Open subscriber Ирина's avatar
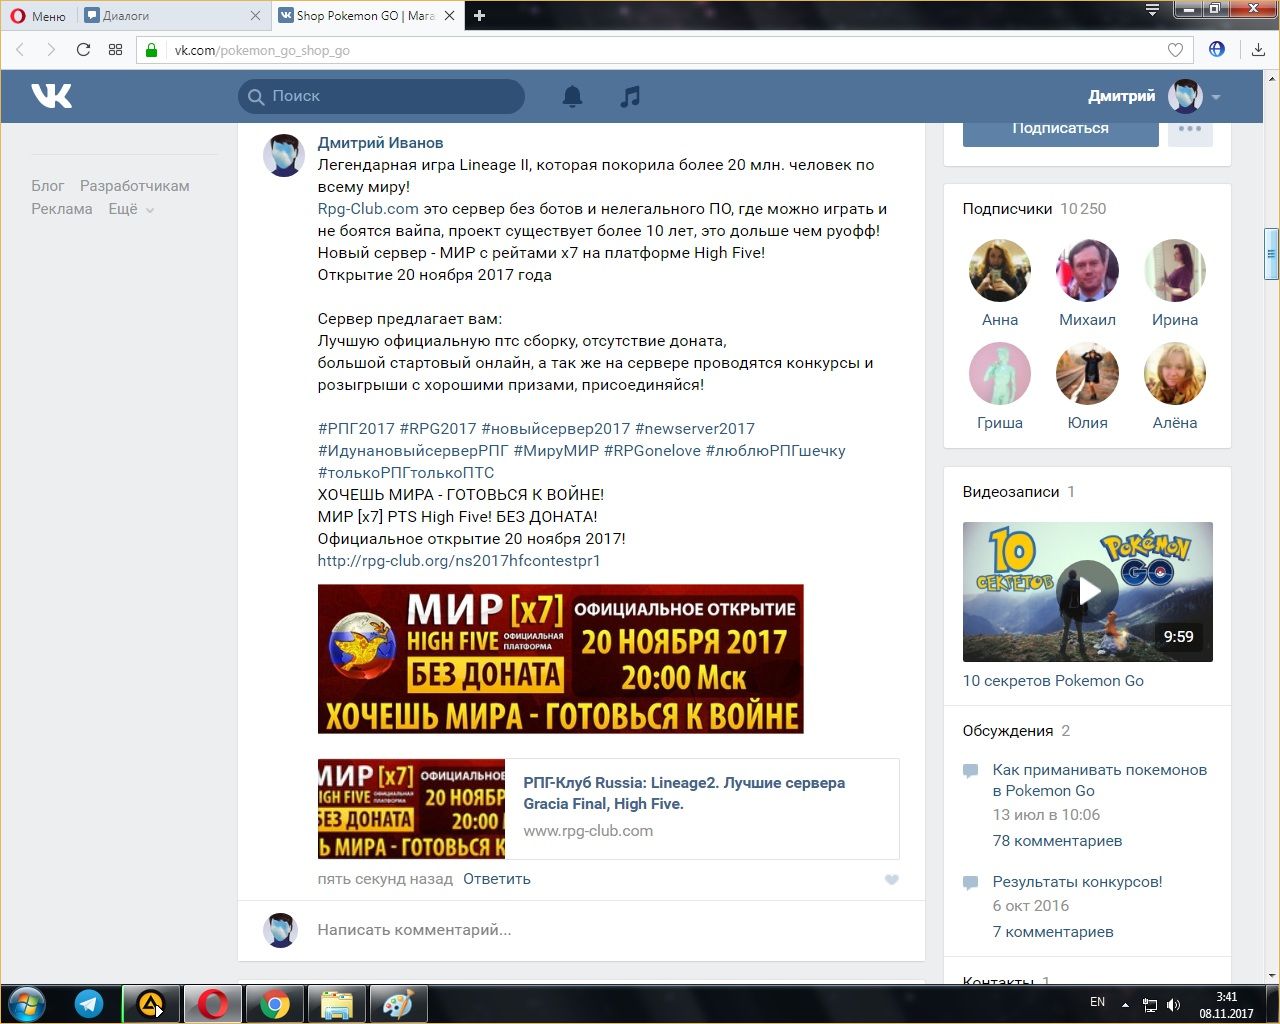Viewport: 1280px width, 1024px height. pos(1175,271)
